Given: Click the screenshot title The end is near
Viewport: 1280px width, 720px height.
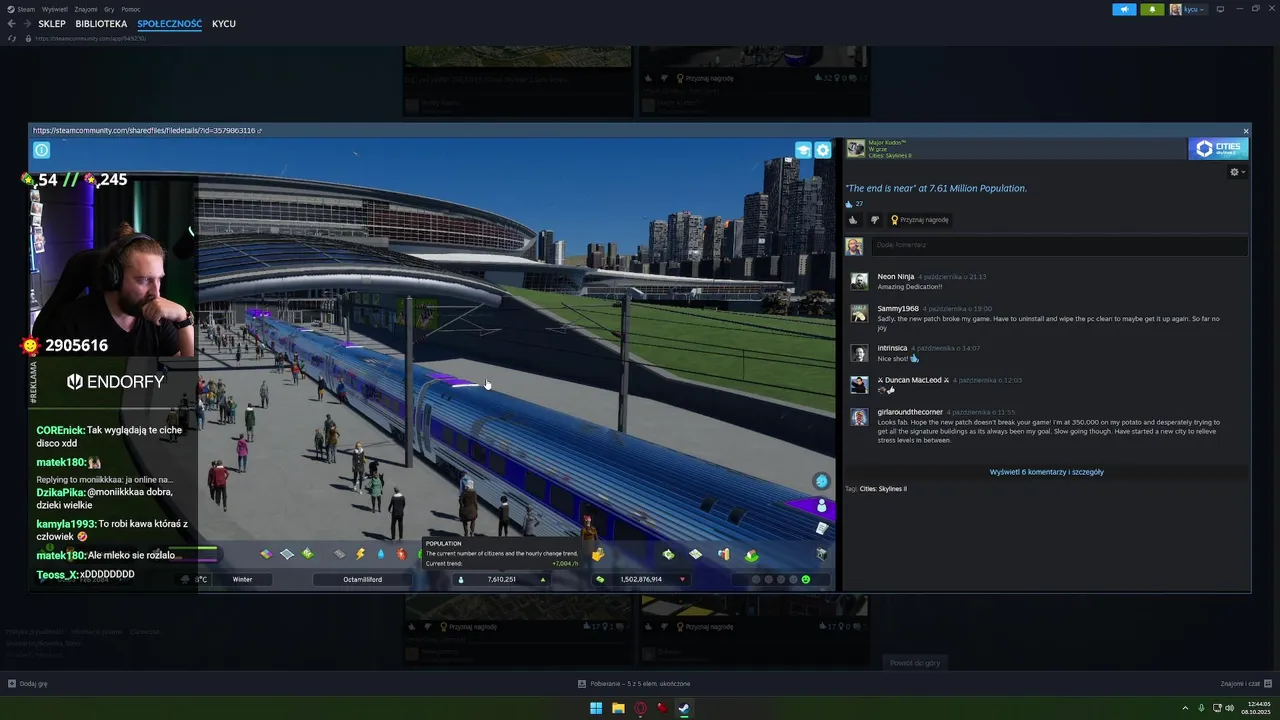Looking at the screenshot, I should (936, 188).
